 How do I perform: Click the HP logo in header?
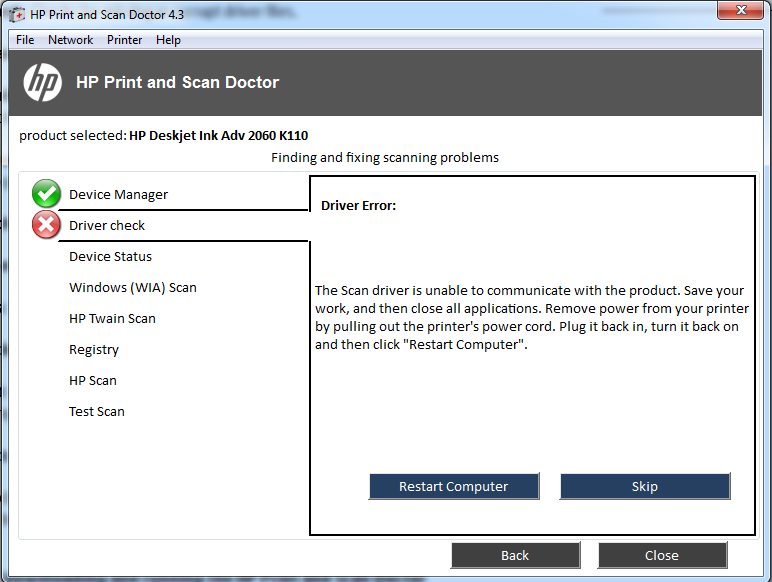(x=42, y=82)
